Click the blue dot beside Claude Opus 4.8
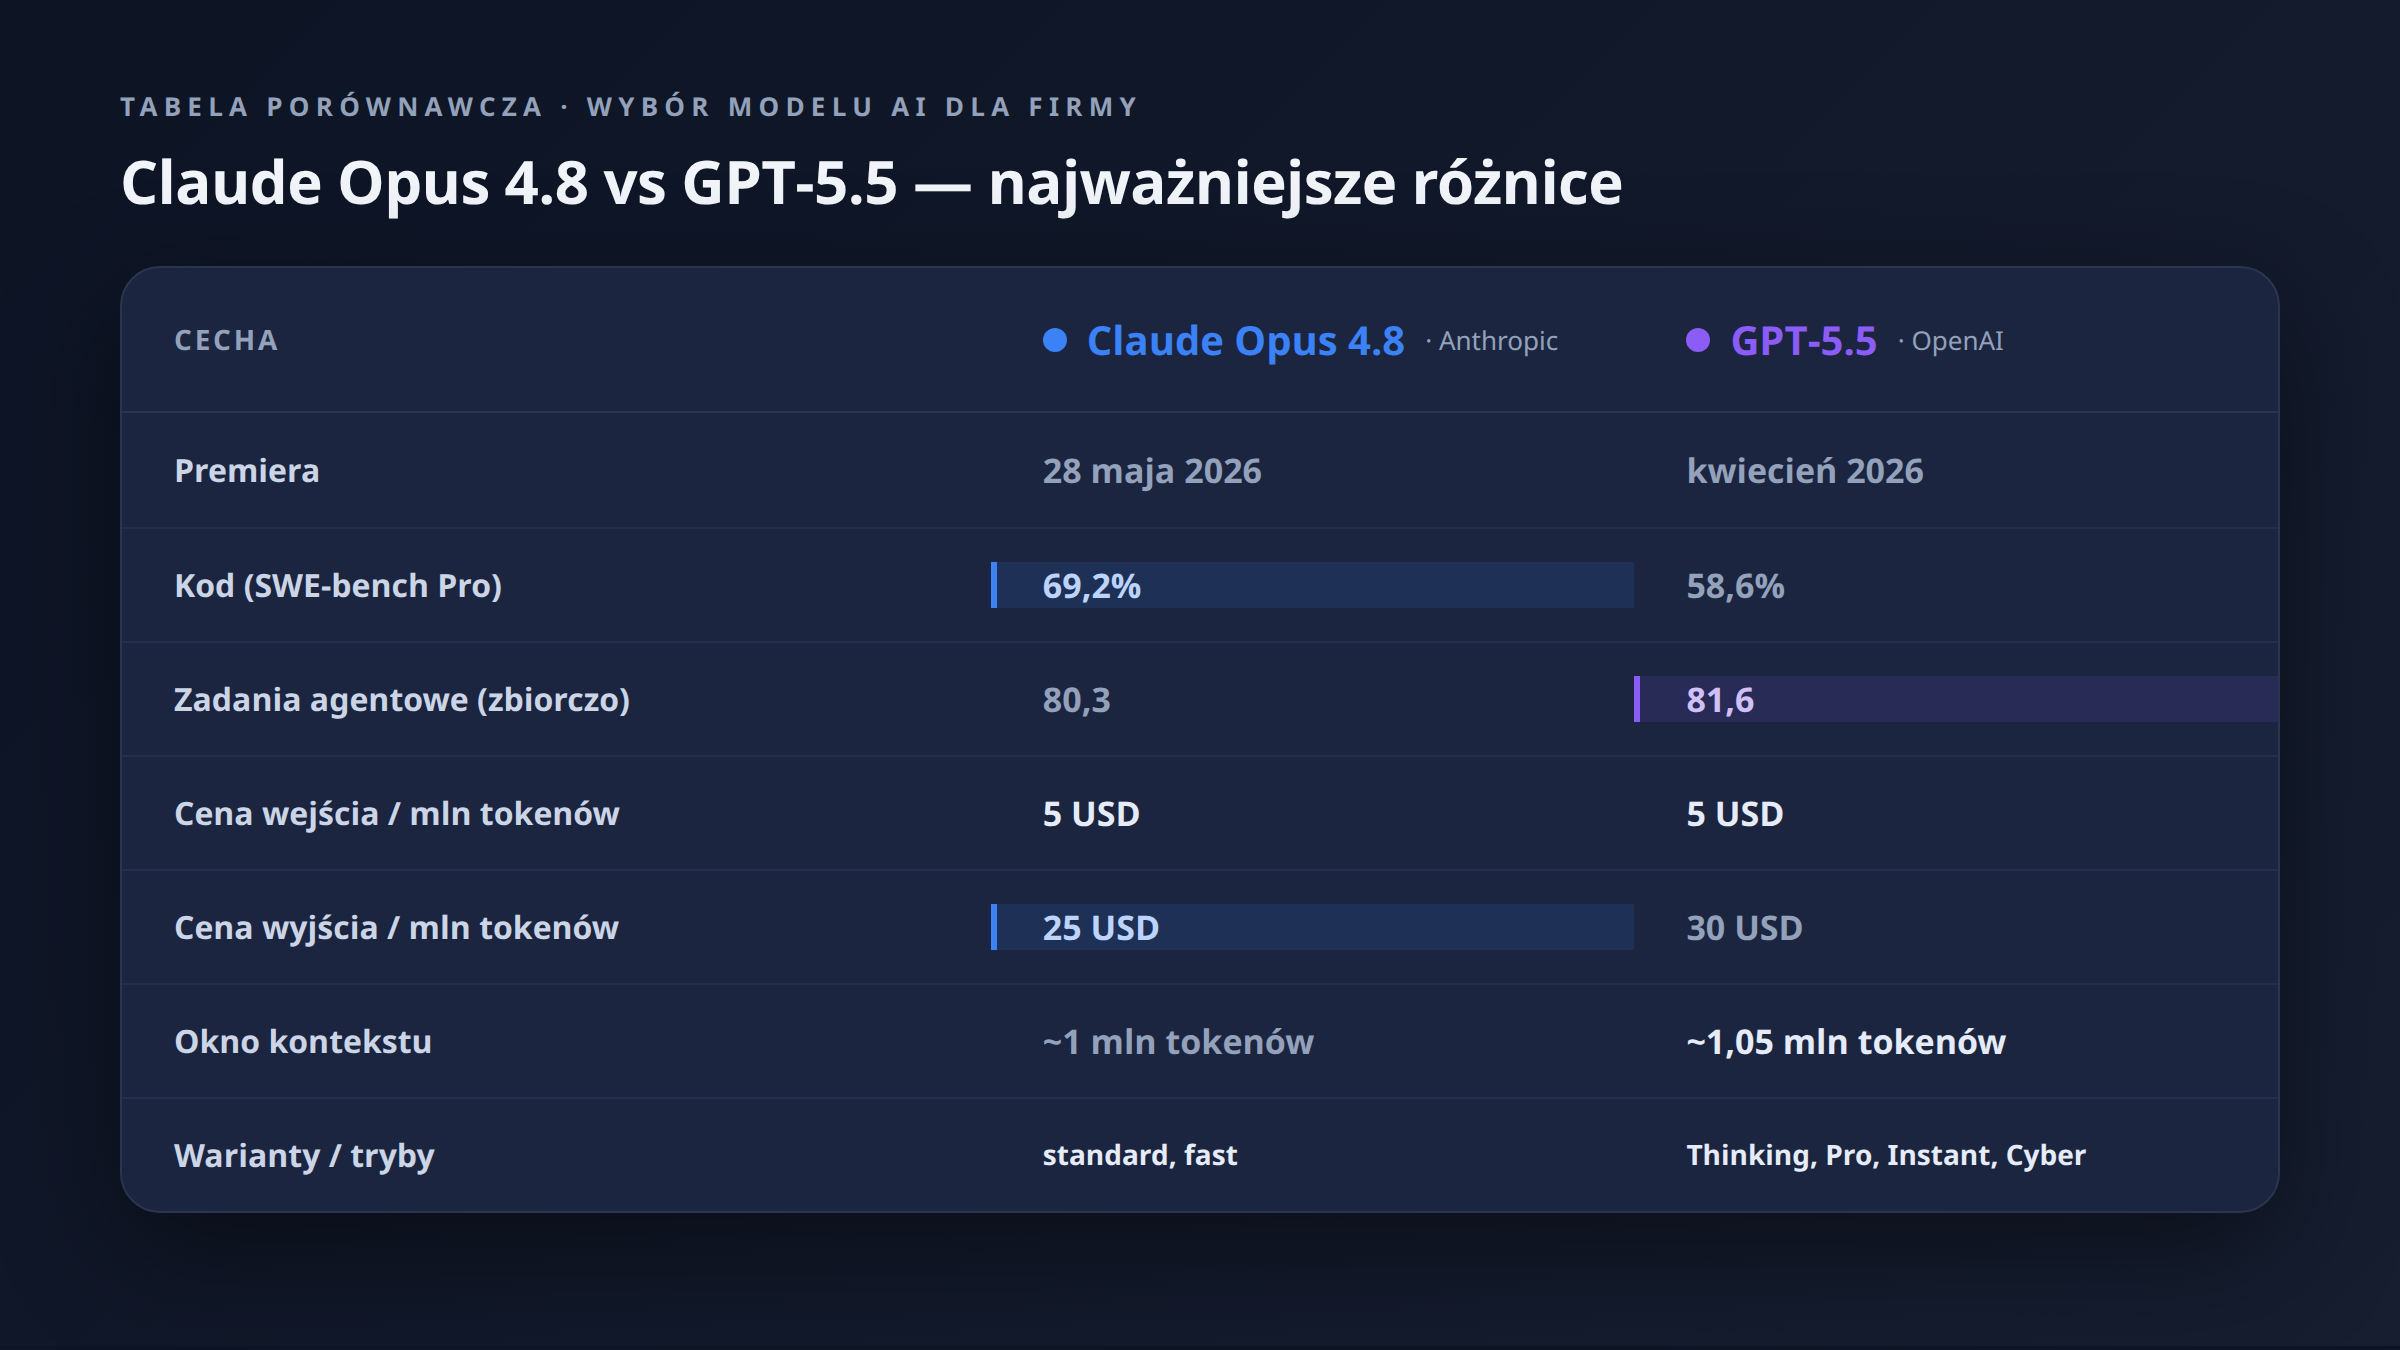 tap(1055, 340)
